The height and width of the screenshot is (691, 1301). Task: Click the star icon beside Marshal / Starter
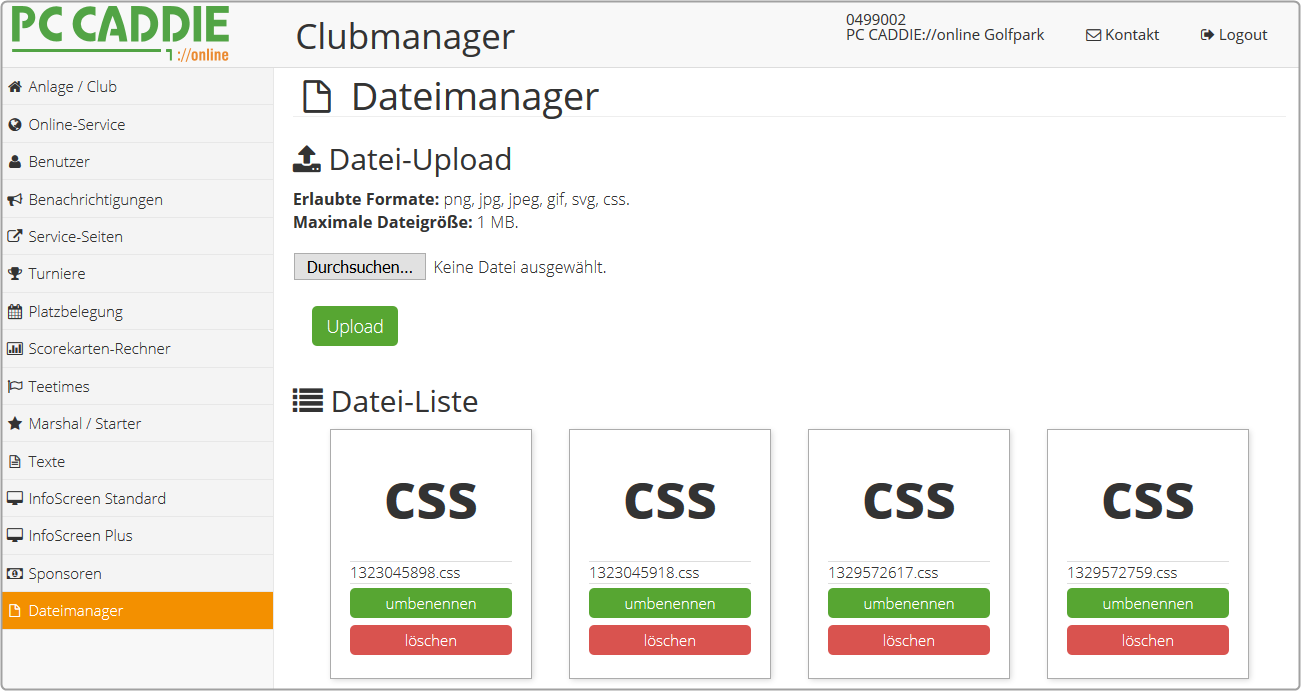pos(15,424)
